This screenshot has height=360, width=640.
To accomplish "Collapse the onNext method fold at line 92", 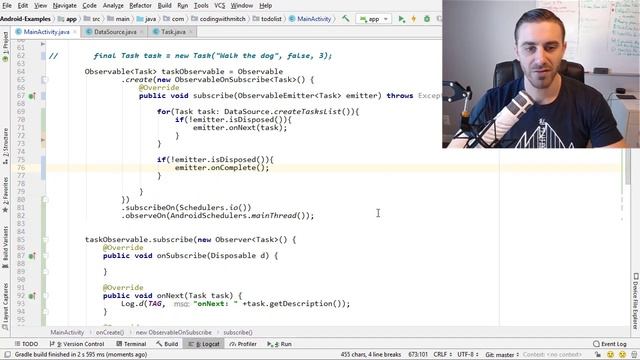I will coord(45,296).
